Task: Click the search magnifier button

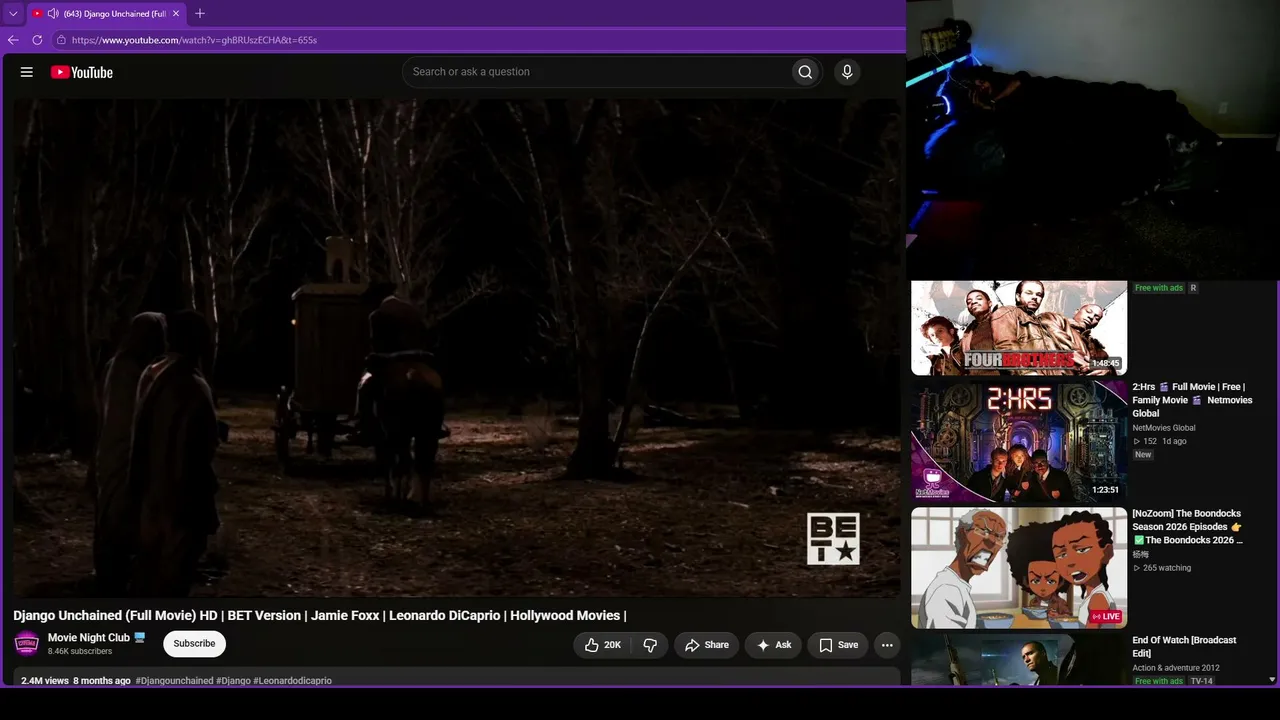Action: tap(805, 72)
